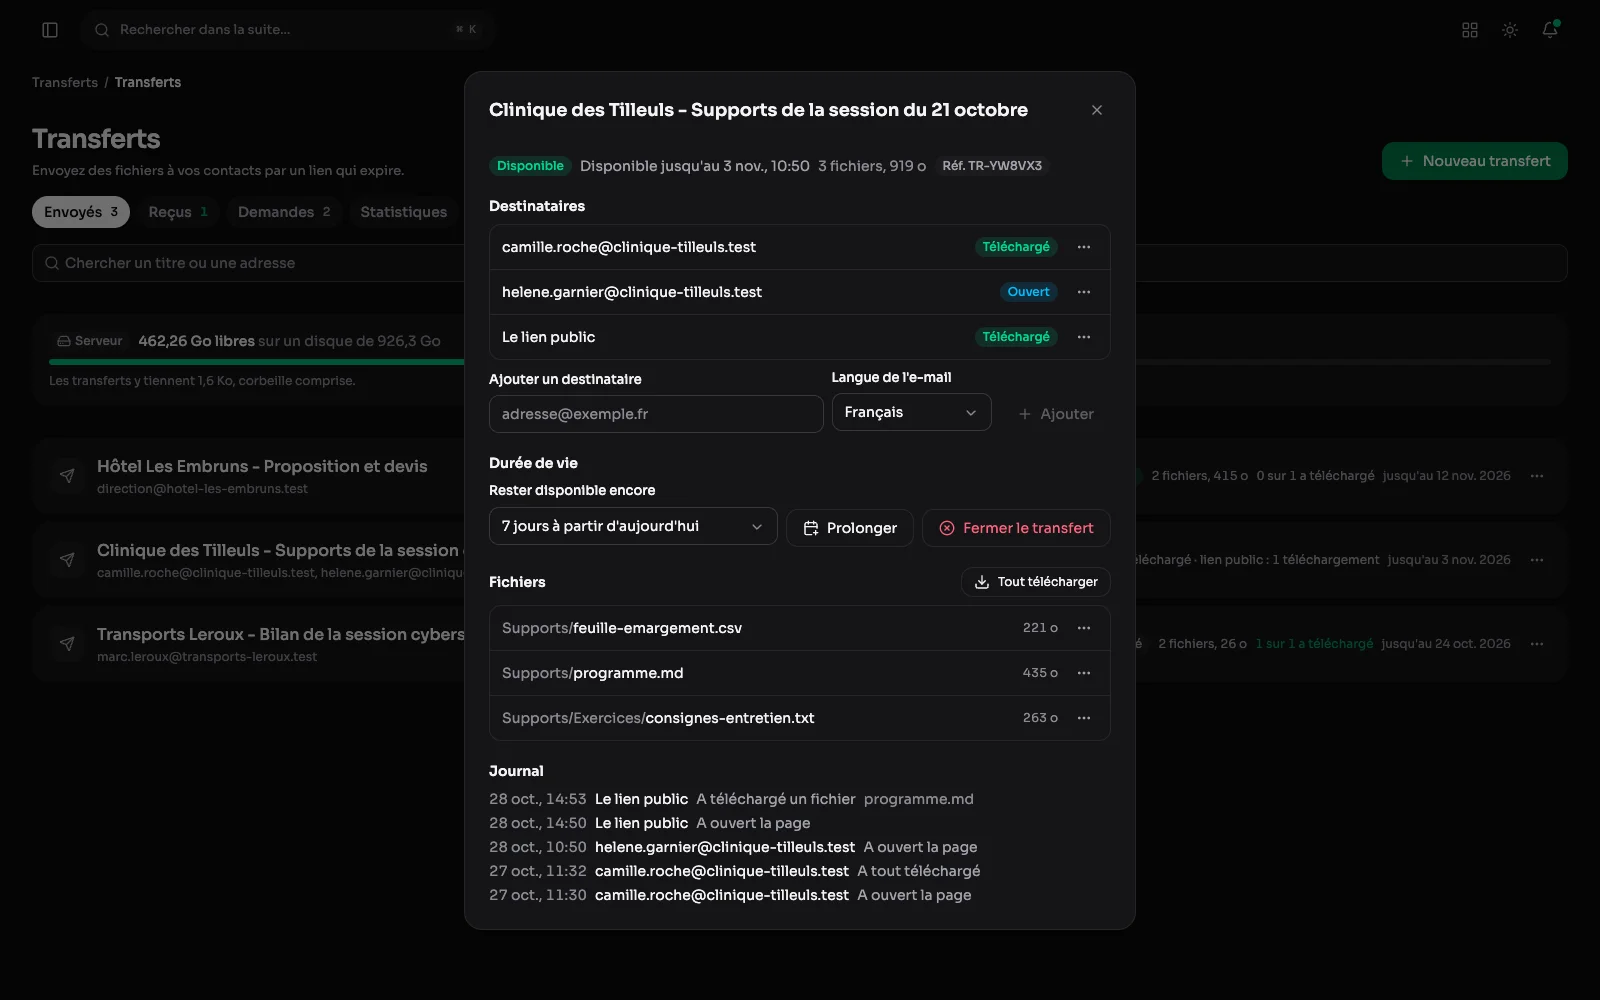Expand the Langue de l'e-mail dropdown
This screenshot has width=1600, height=1000.
pyautogui.click(x=911, y=412)
